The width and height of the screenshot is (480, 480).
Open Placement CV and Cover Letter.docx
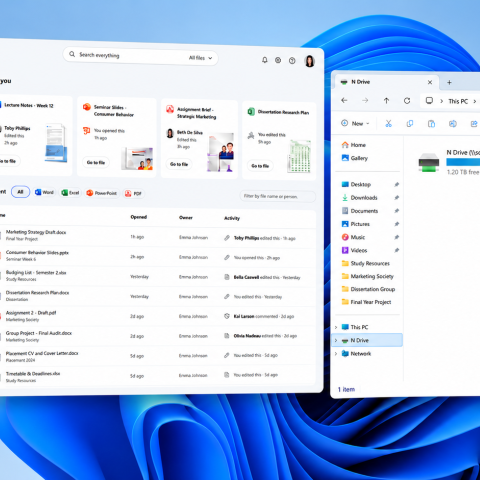(42, 353)
